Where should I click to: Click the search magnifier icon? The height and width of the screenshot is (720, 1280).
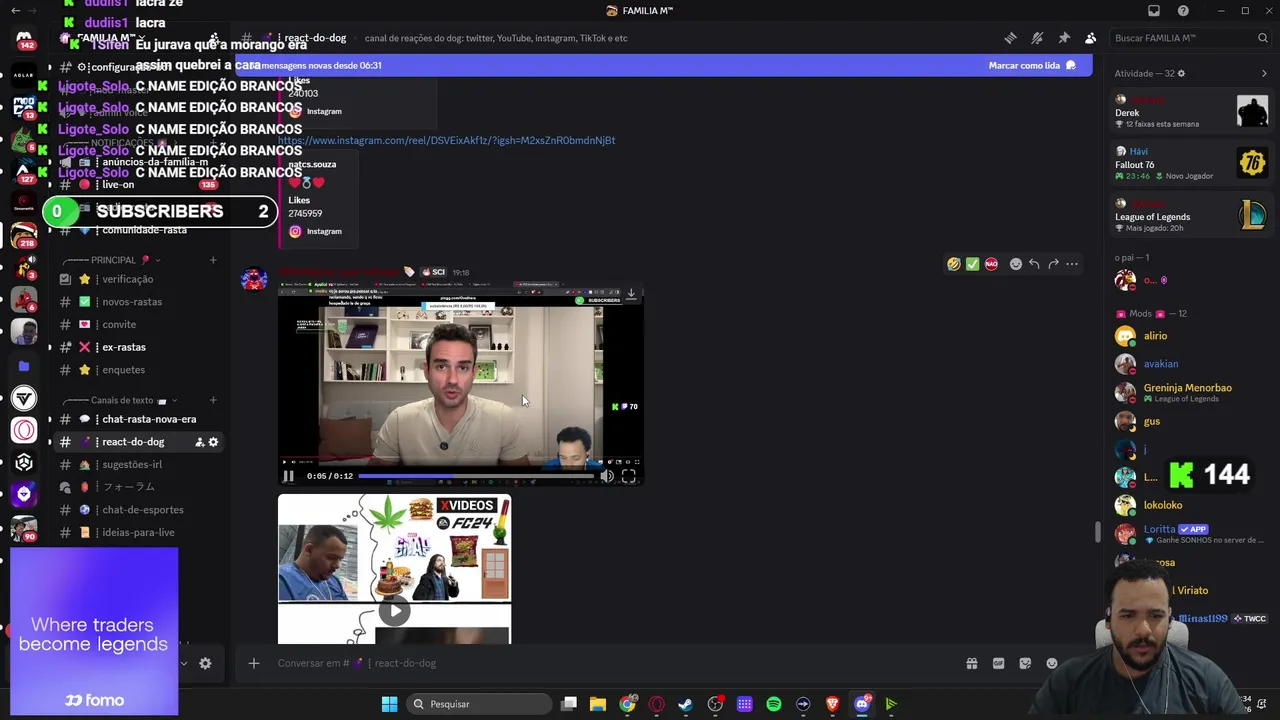[x=1263, y=38]
